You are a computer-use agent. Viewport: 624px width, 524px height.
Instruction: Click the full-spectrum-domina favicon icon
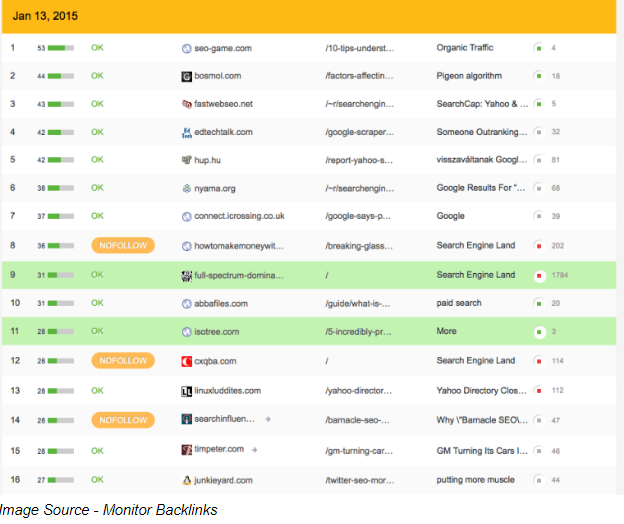[186, 276]
